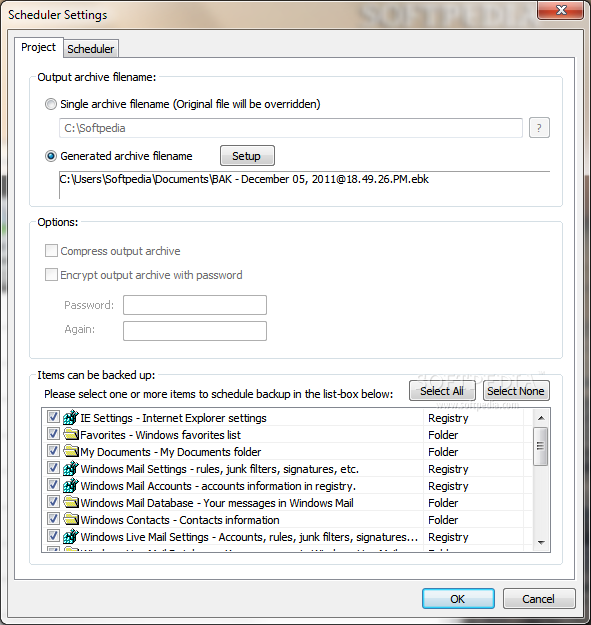Image resolution: width=591 pixels, height=625 pixels.
Task: Select Single archive filename radio button
Action: point(51,104)
